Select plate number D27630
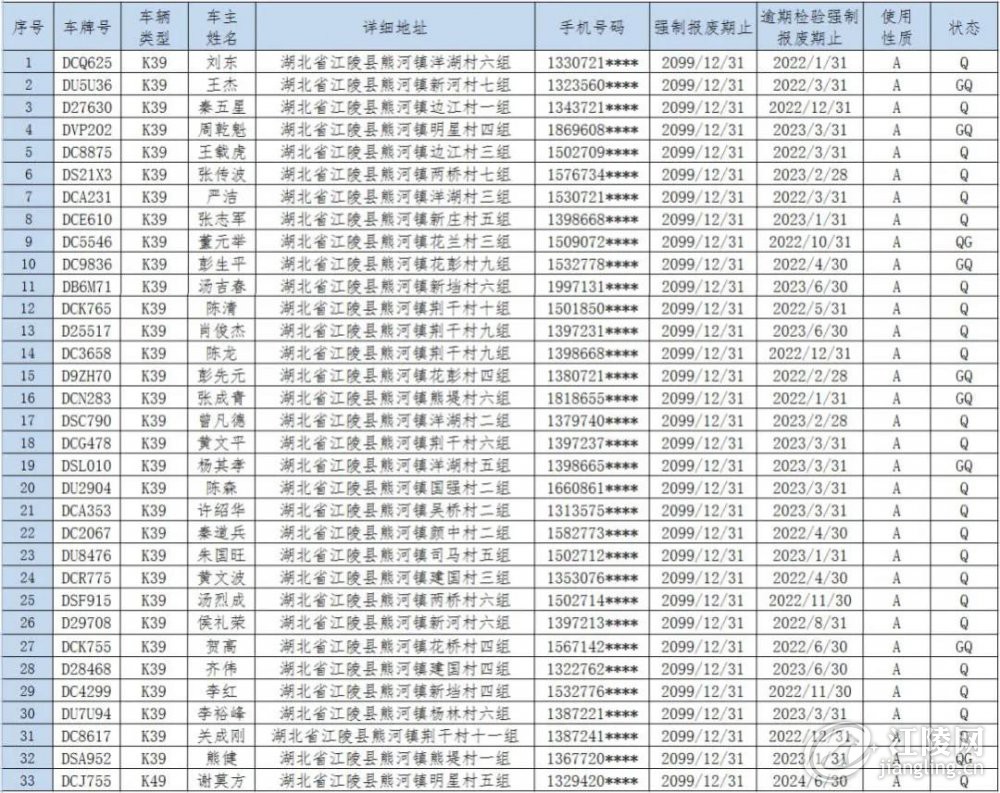Viewport: 1000px width, 793px height. pos(87,107)
